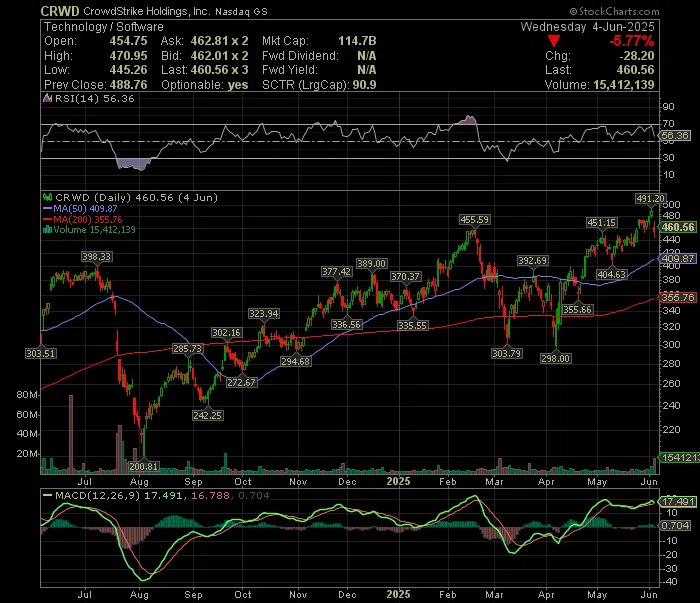Click the CrowdStrike Holdings, Inc. company name
Screen dimensions: 700x603
pos(146,11)
